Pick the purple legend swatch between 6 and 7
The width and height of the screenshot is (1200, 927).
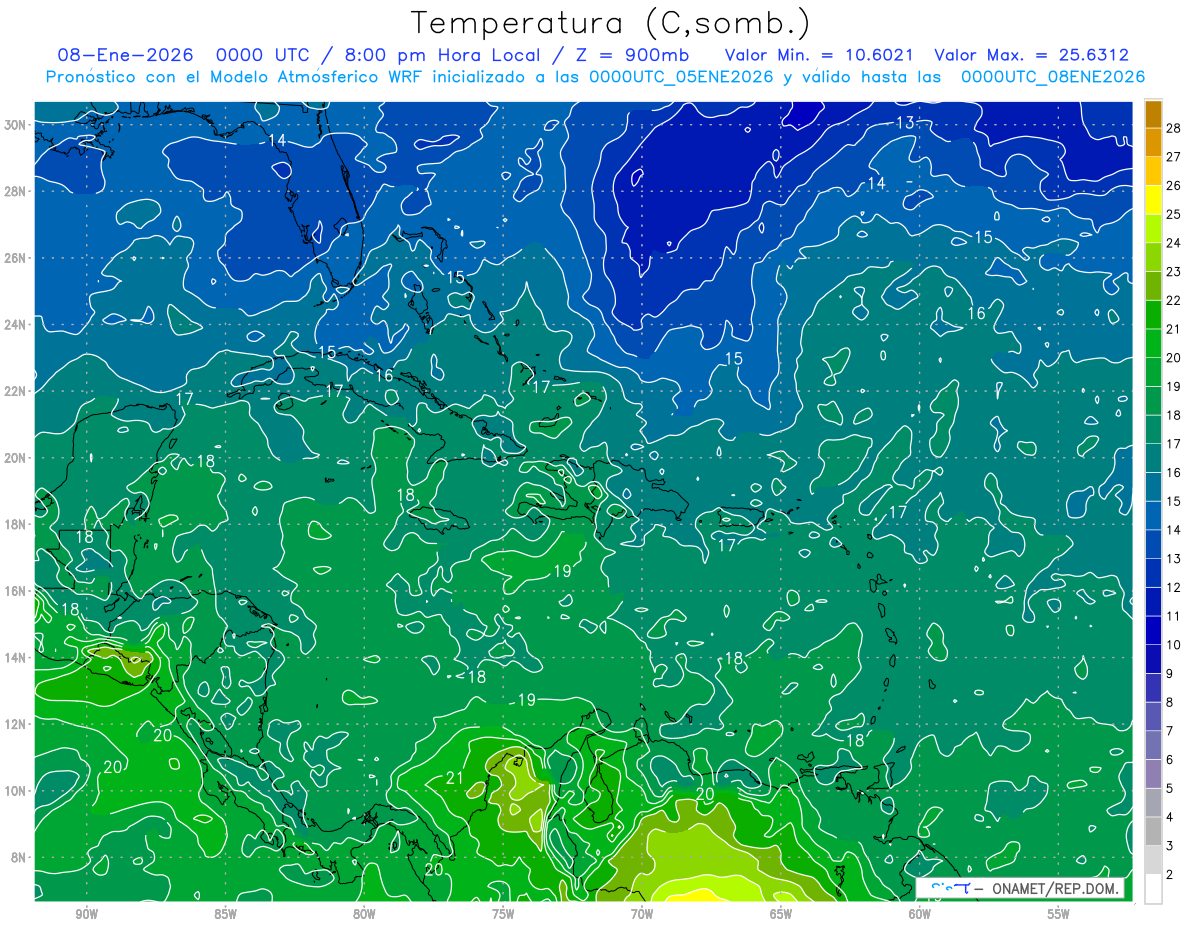coord(1153,745)
